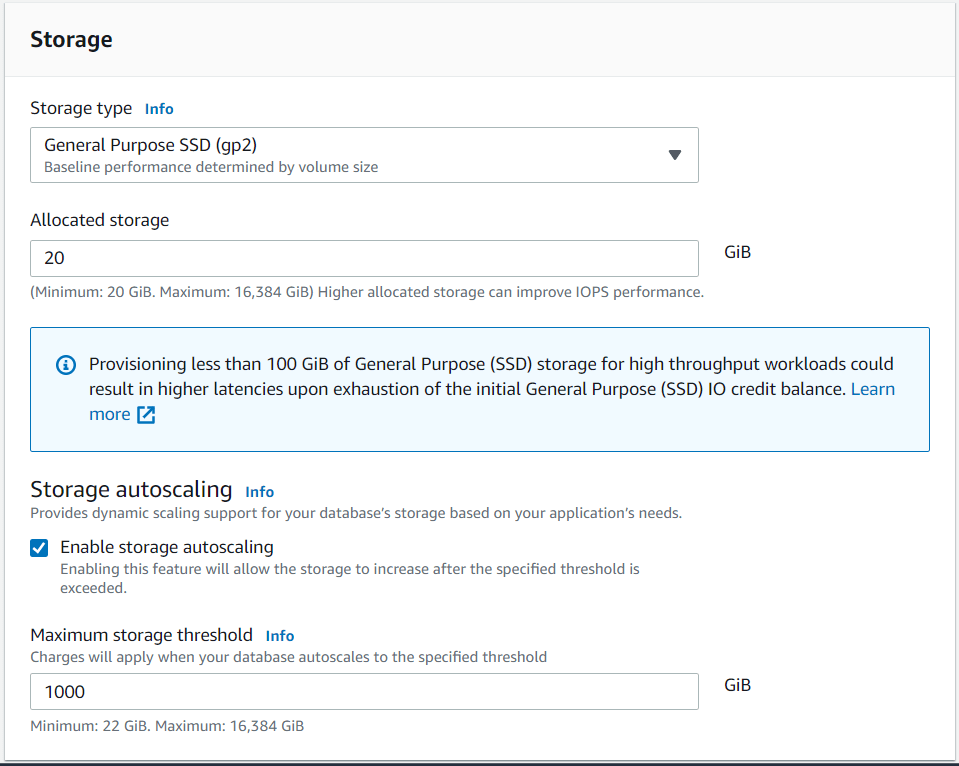Click the Storage section heading
This screenshot has height=766, width=959.
[71, 40]
